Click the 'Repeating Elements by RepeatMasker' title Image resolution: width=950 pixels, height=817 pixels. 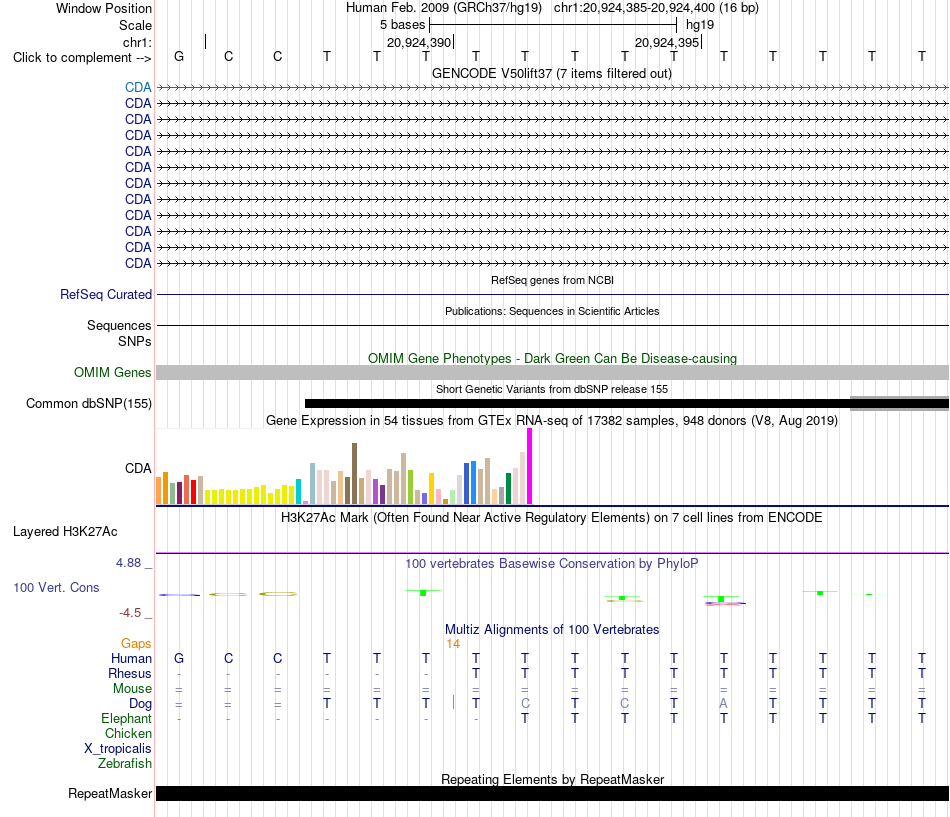pos(552,779)
